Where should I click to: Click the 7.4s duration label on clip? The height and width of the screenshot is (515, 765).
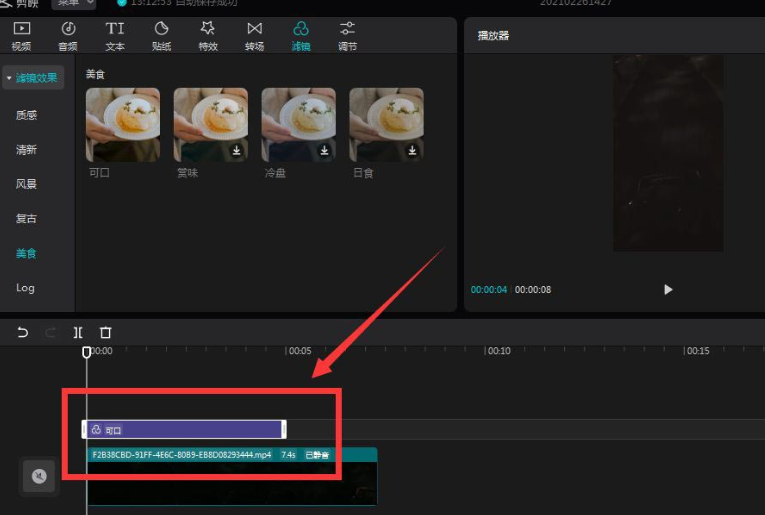click(288, 455)
